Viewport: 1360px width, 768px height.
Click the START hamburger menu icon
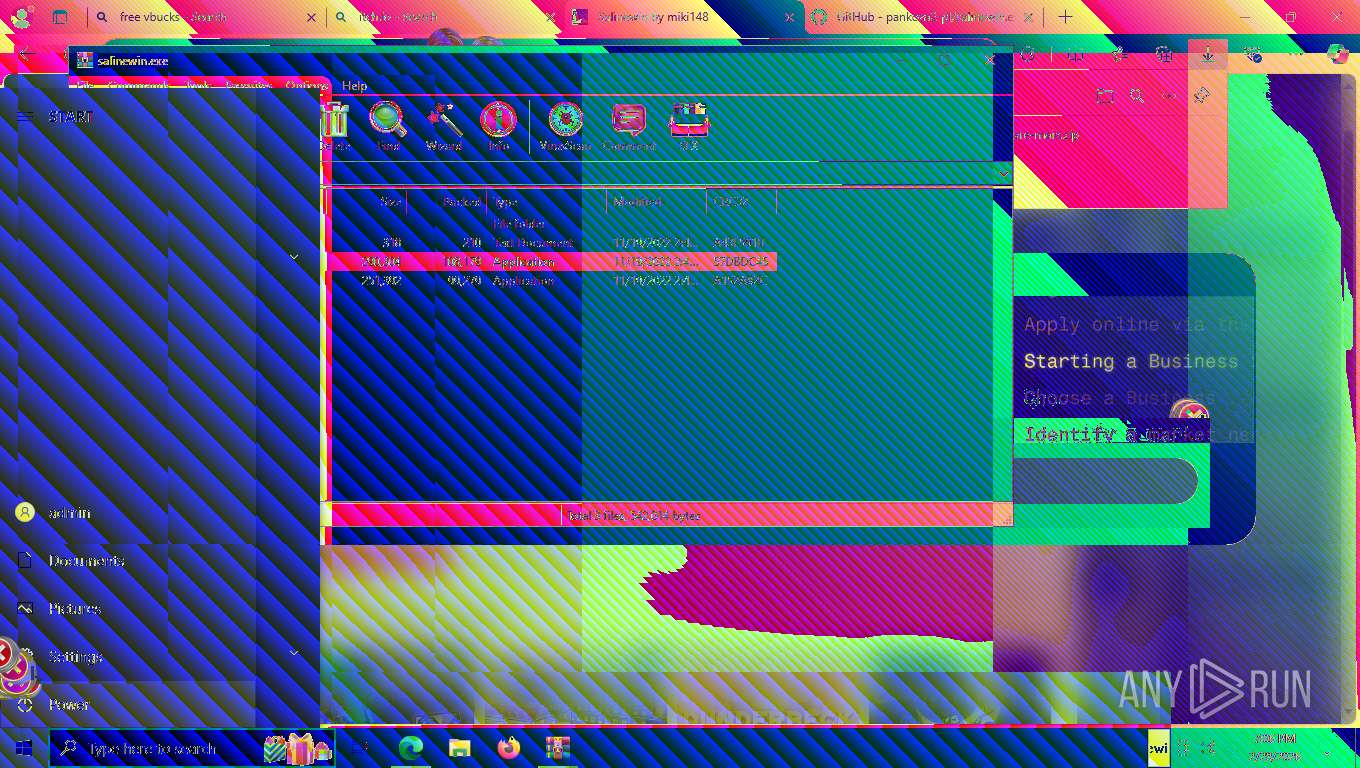tap(25, 117)
